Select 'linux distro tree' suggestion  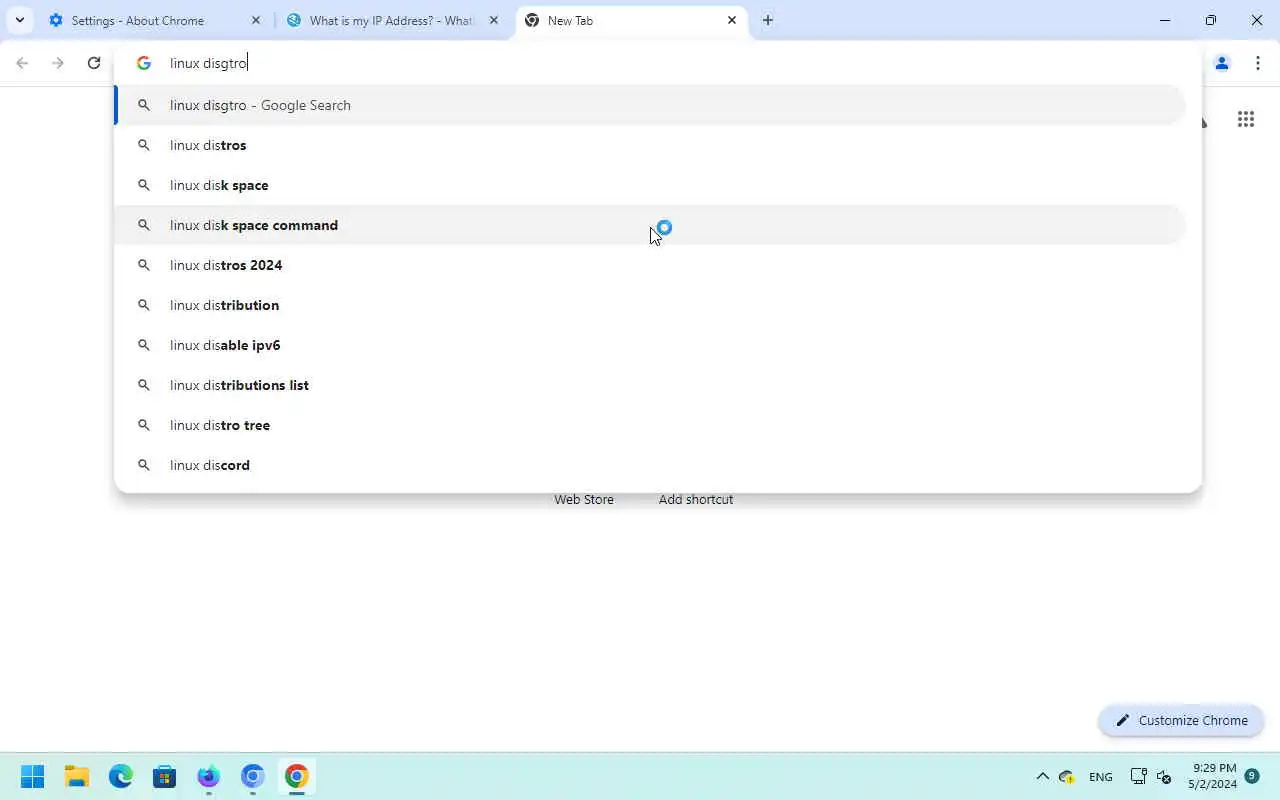point(651,425)
